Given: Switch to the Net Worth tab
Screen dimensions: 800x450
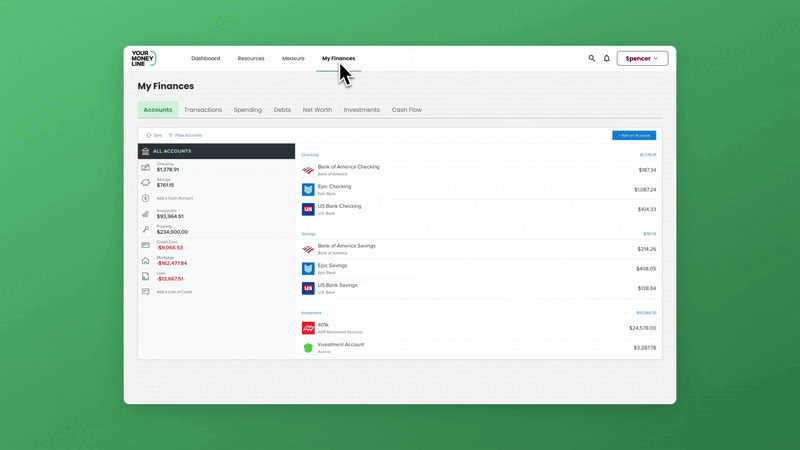Looking at the screenshot, I should (317, 110).
